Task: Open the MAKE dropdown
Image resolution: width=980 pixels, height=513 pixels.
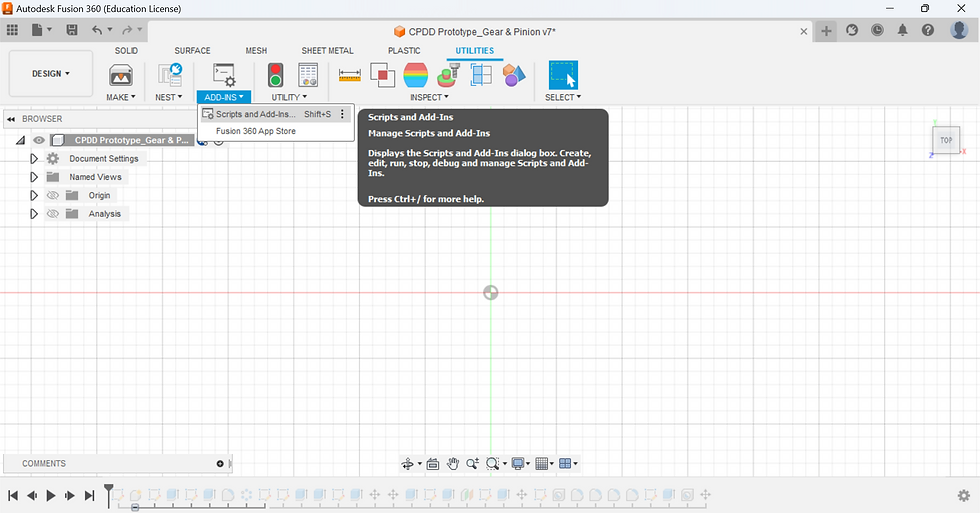Action: (x=121, y=97)
